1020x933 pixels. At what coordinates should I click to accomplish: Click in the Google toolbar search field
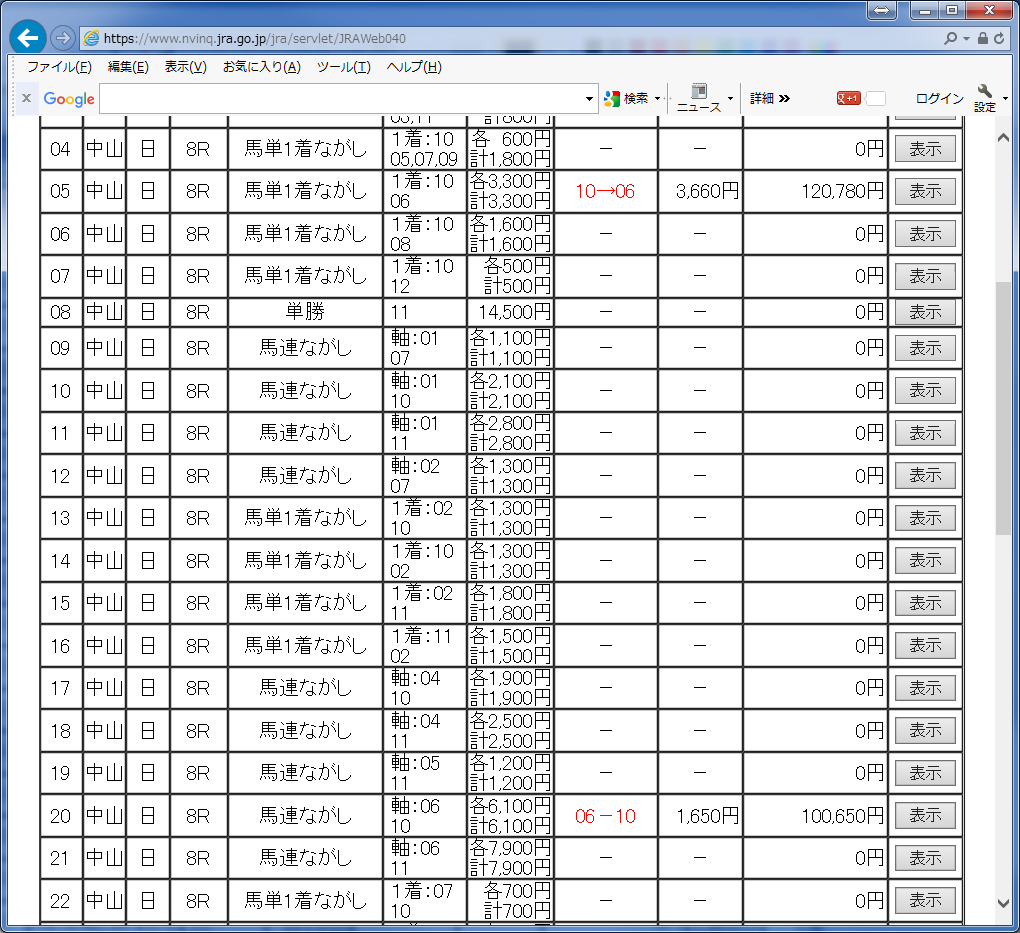pyautogui.click(x=342, y=99)
